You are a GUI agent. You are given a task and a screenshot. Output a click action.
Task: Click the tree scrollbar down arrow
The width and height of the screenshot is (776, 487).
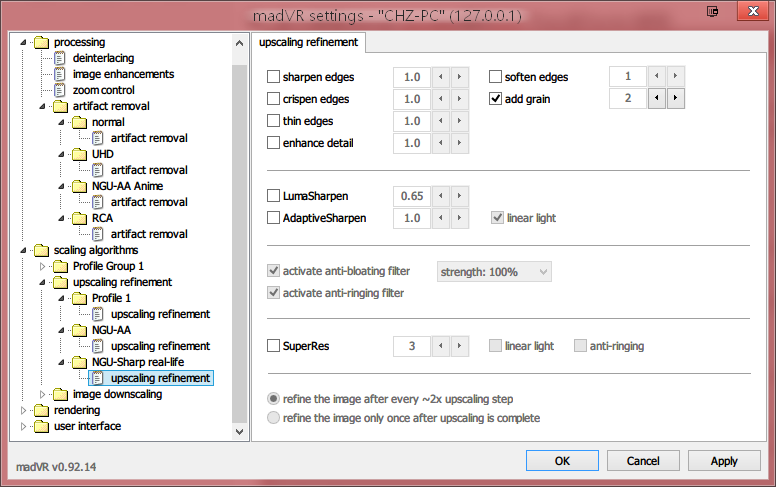240,432
